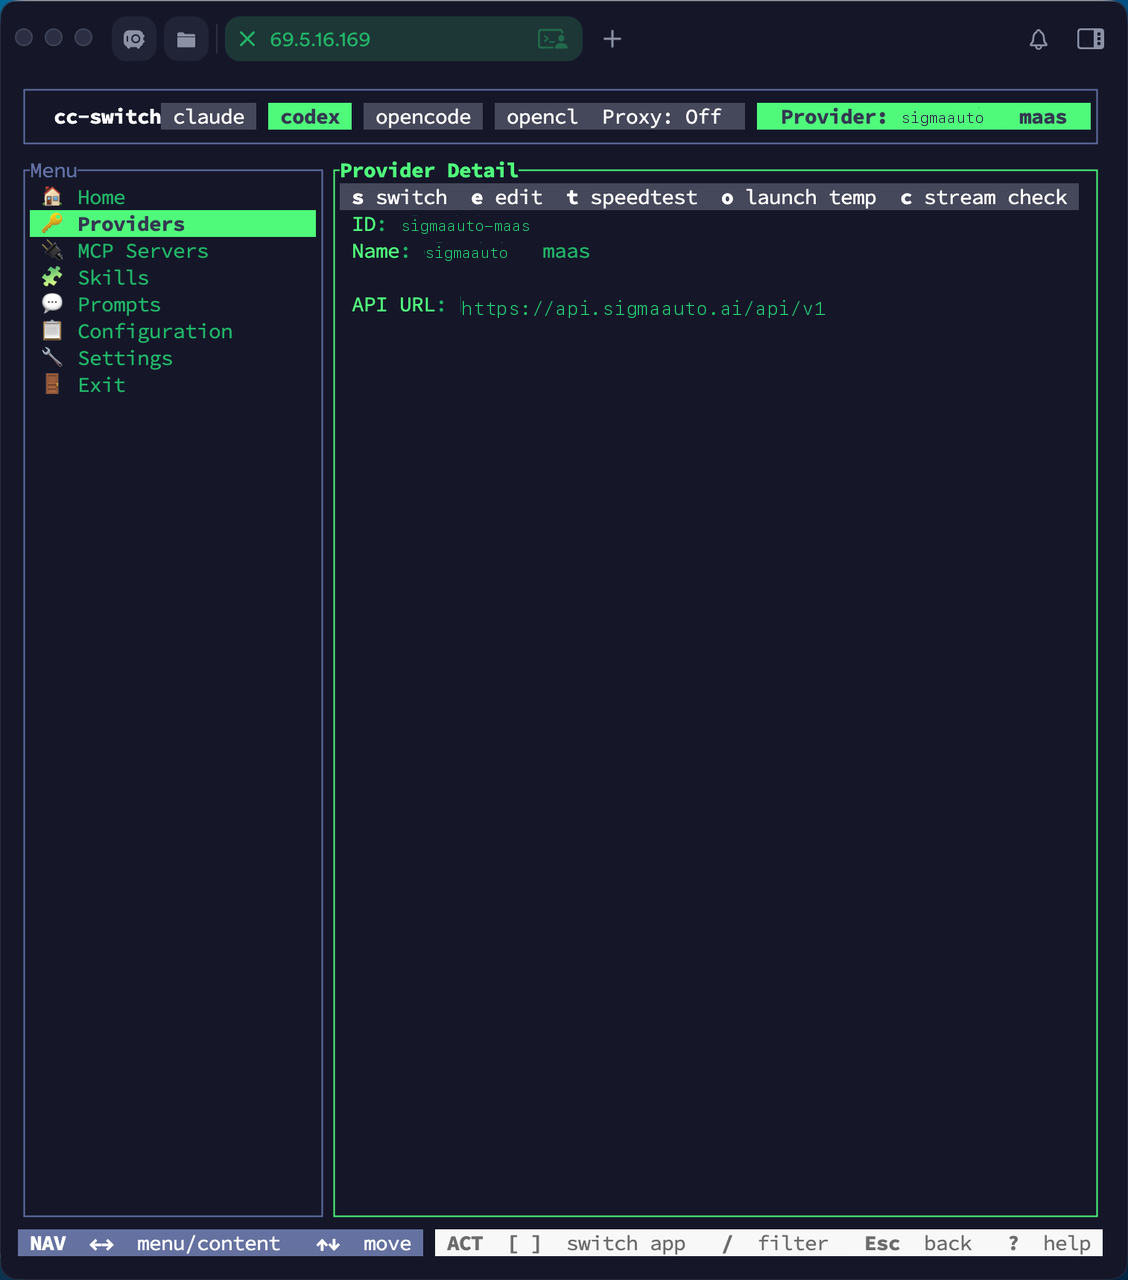The width and height of the screenshot is (1128, 1280).
Task: Click the ACT label in status bar
Action: click(465, 1243)
